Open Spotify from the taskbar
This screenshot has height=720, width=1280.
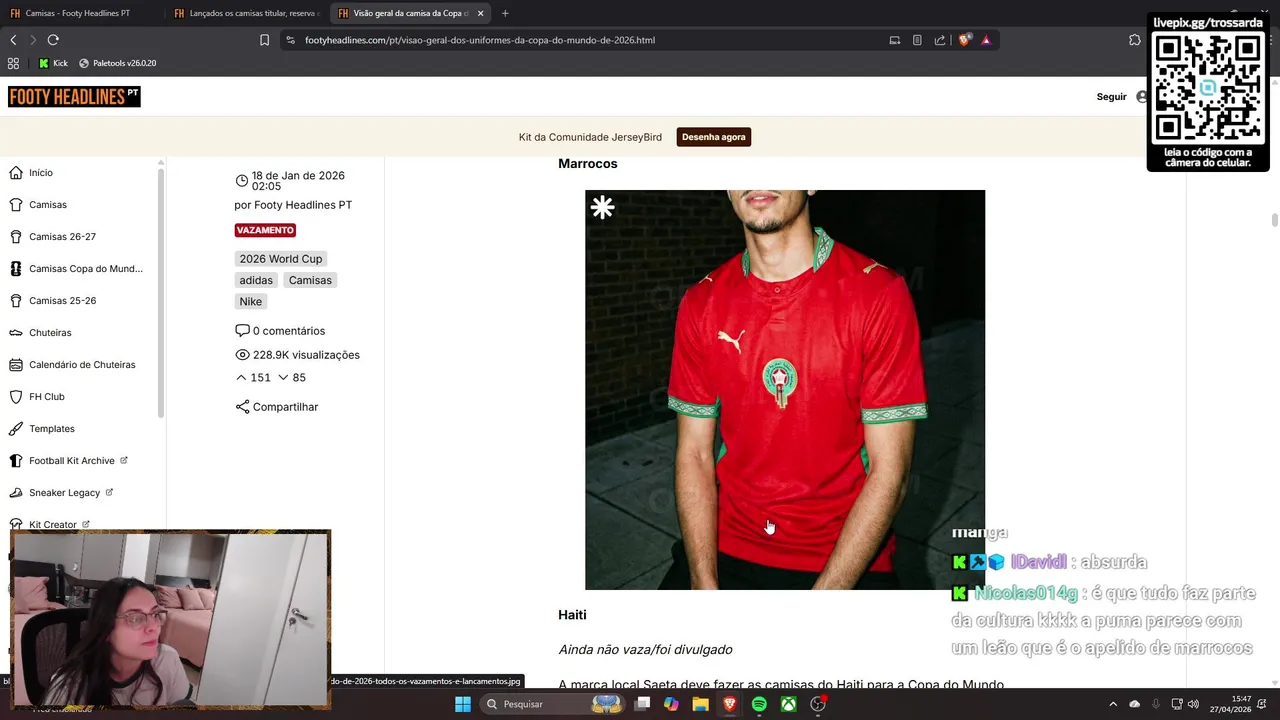[759, 704]
